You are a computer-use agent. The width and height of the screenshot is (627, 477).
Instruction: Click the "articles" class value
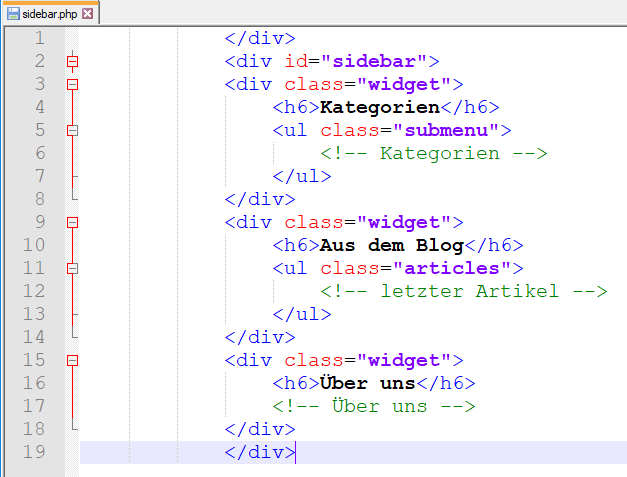click(452, 268)
